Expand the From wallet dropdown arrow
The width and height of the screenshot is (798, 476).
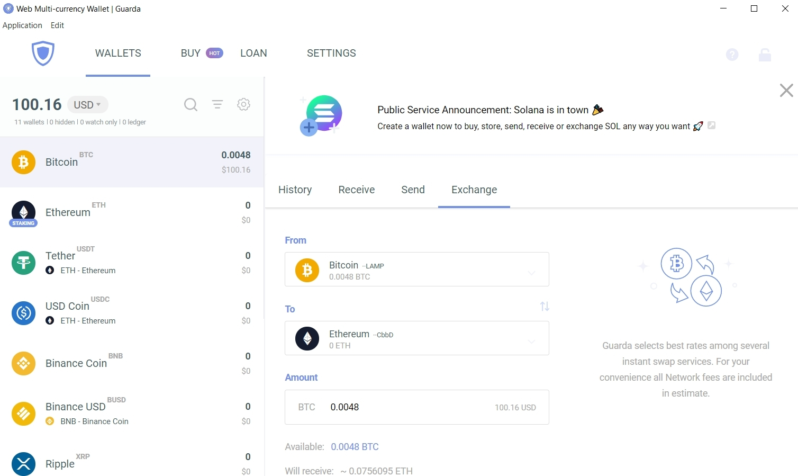click(531, 273)
